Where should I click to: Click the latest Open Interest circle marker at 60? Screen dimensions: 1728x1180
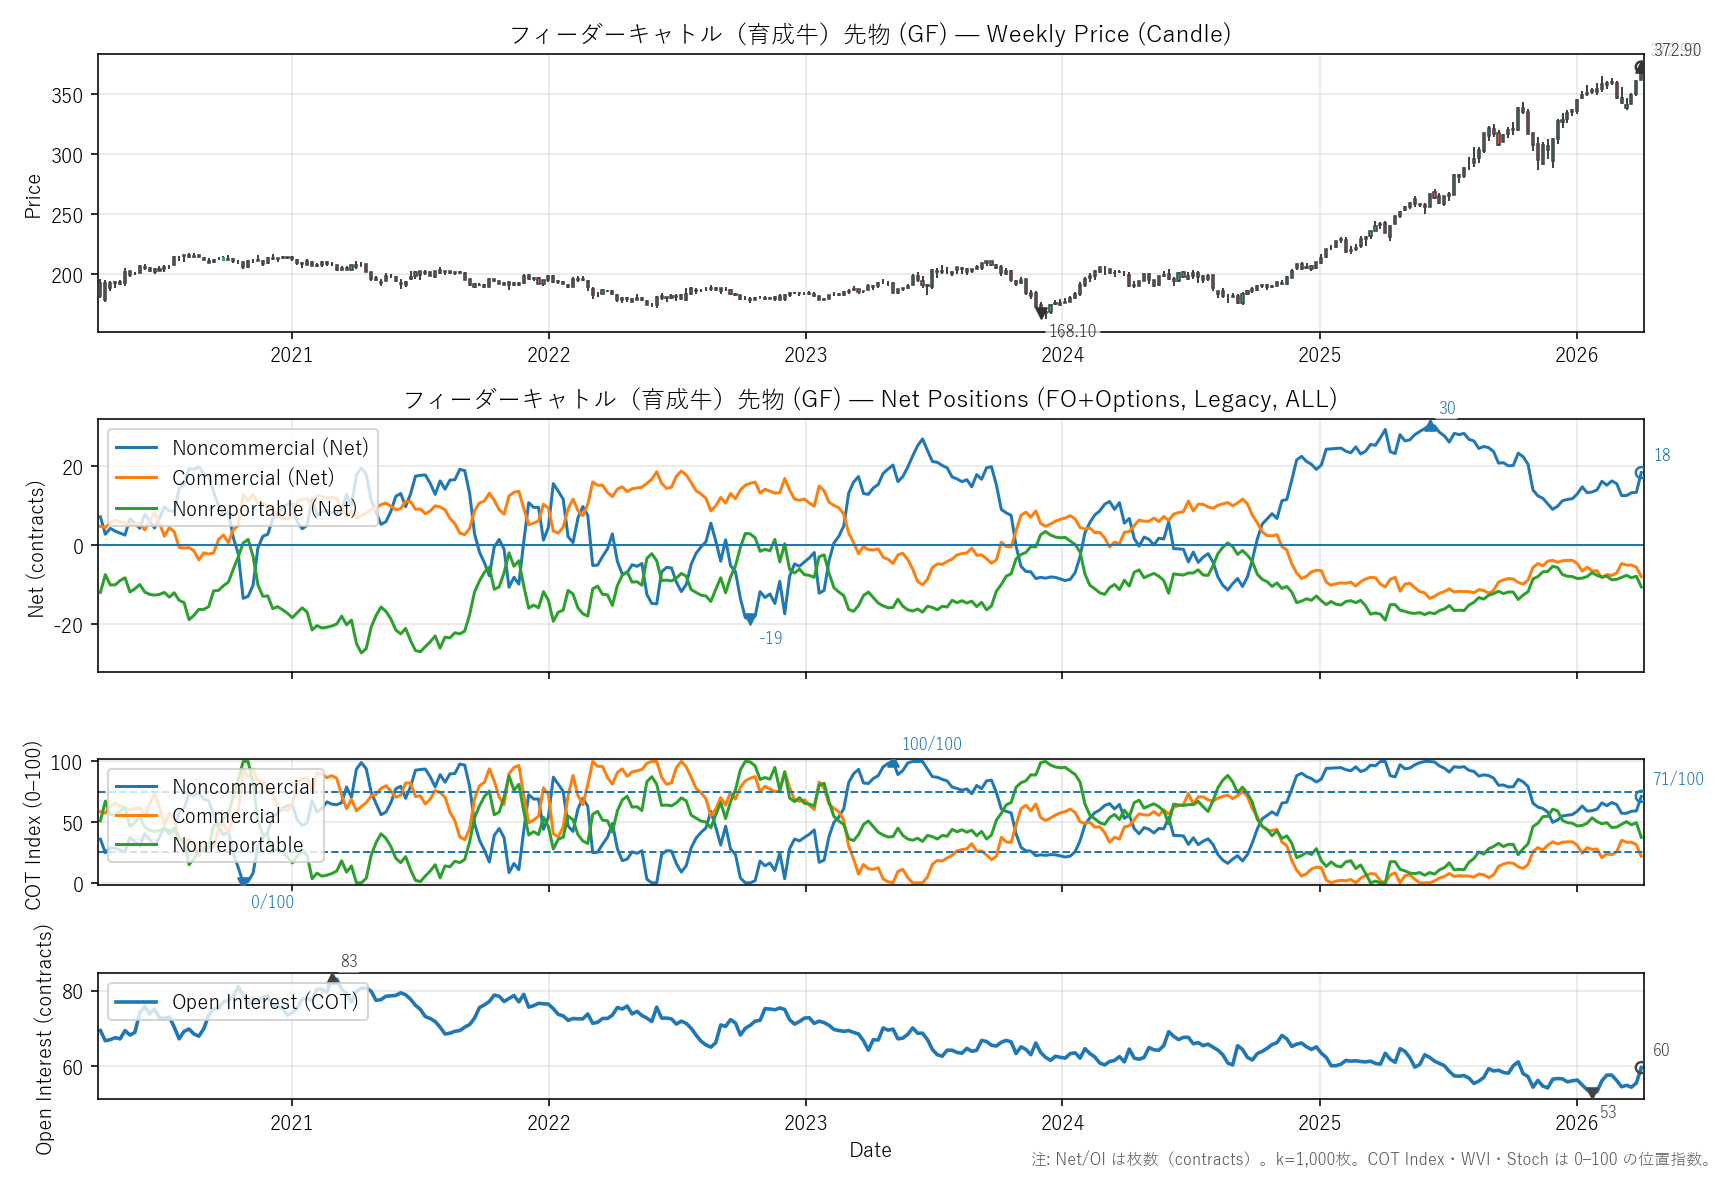coord(1640,1067)
